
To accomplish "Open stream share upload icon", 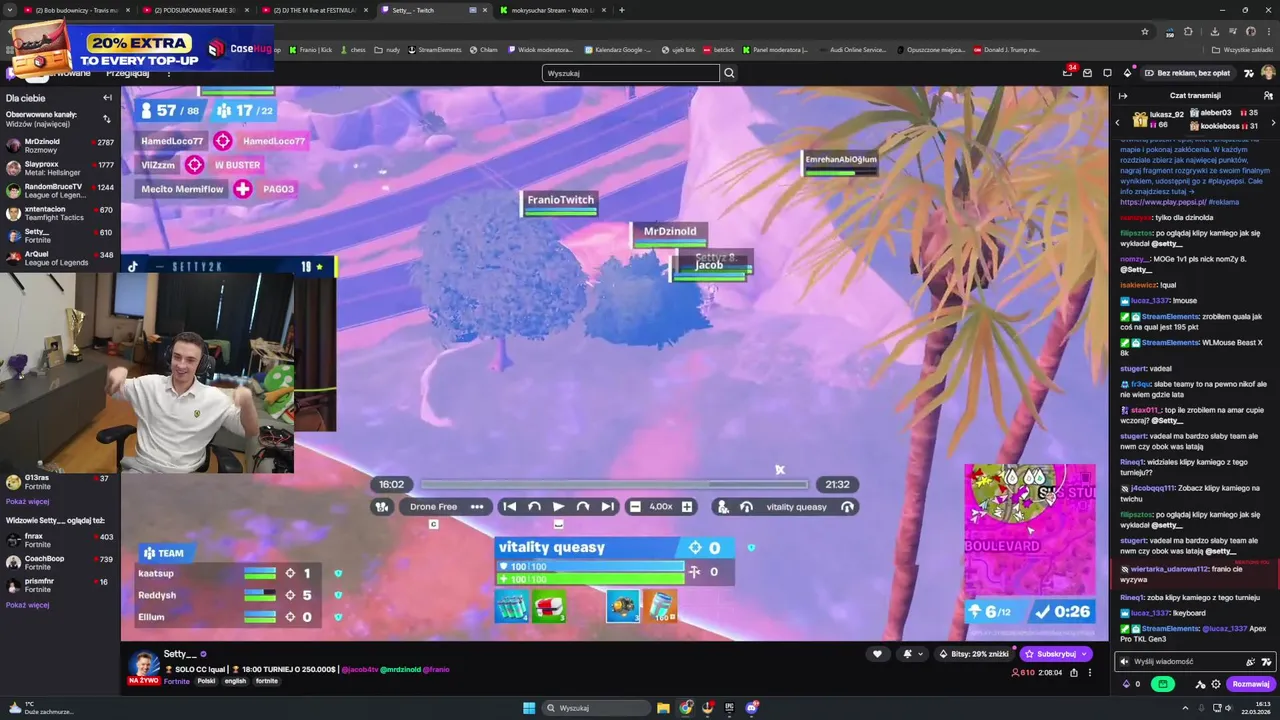I will click(x=1074, y=673).
